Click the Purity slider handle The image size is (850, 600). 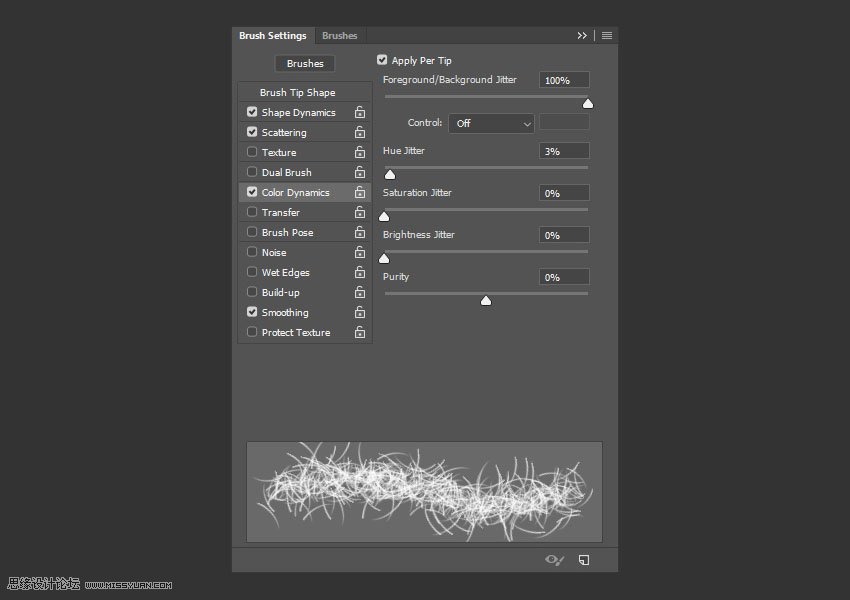point(486,300)
